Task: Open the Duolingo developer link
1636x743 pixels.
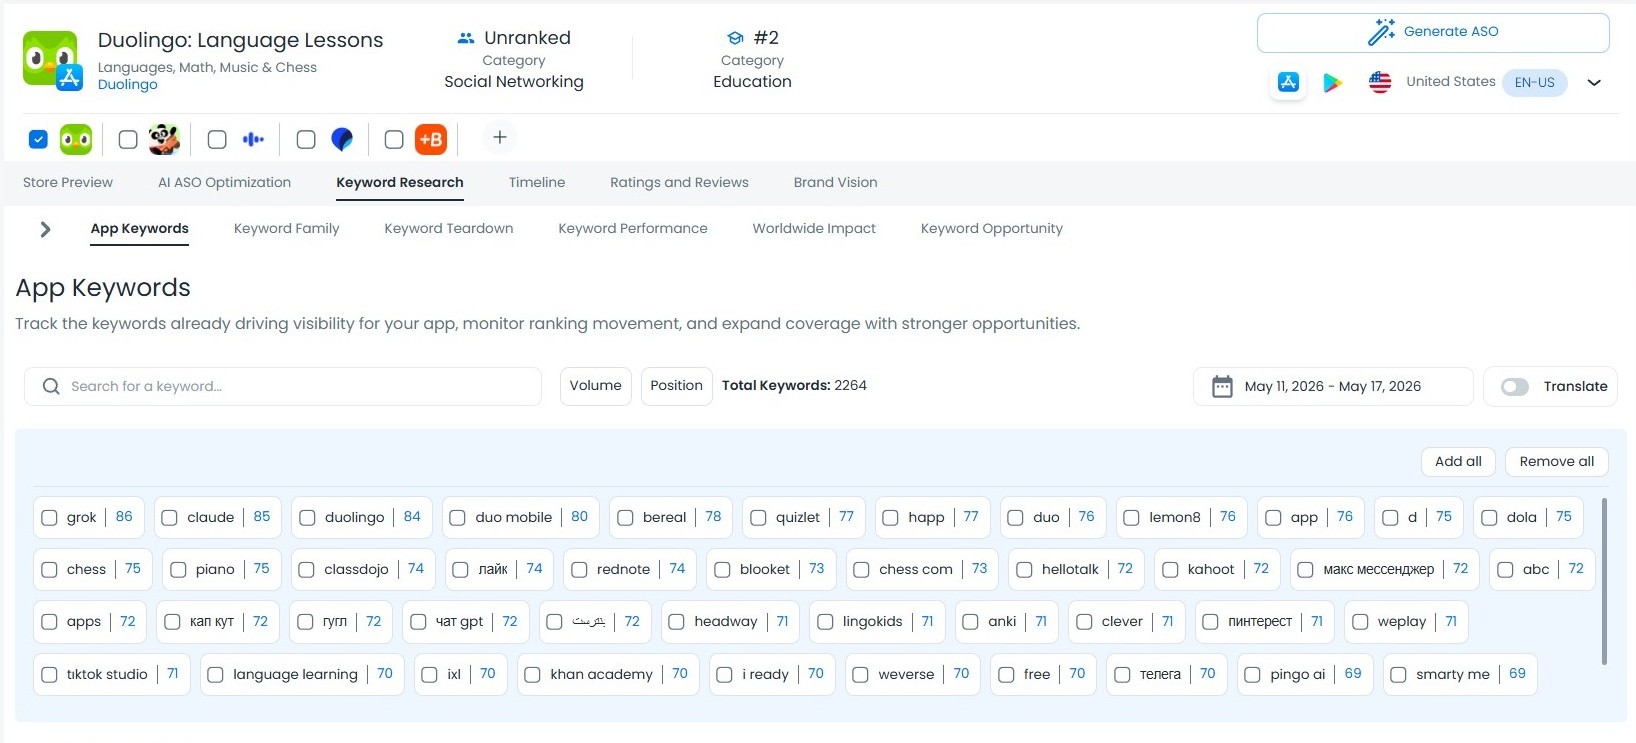Action: coord(128,84)
